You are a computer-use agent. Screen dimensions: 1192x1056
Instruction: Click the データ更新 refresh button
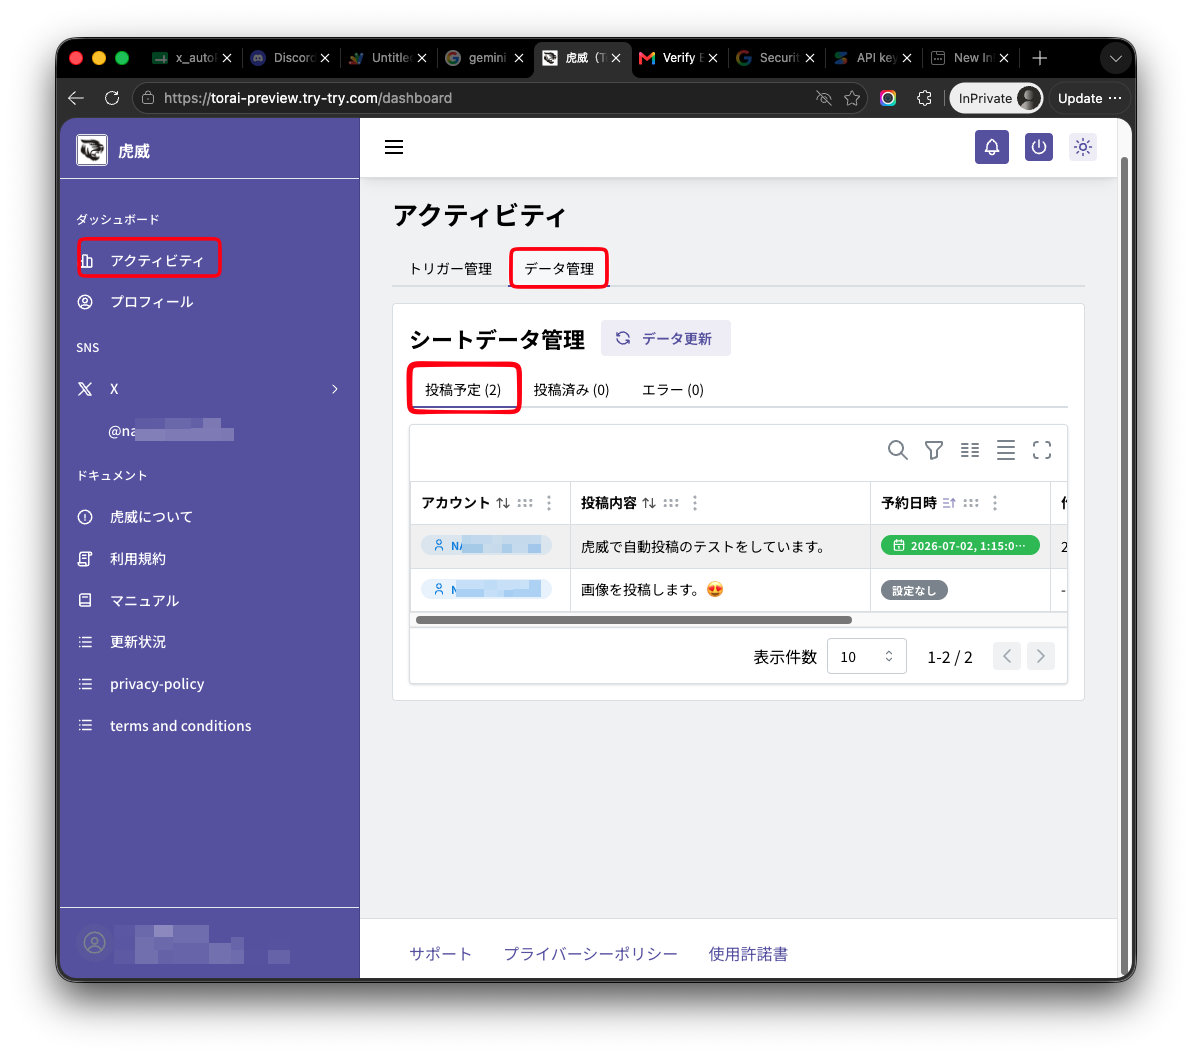tap(665, 338)
